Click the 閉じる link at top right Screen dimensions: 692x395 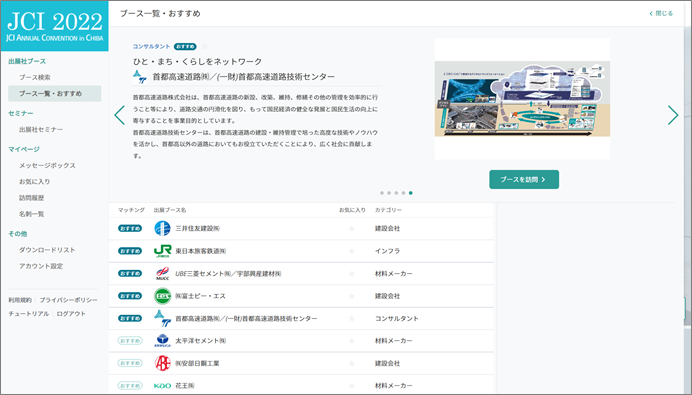(x=661, y=14)
